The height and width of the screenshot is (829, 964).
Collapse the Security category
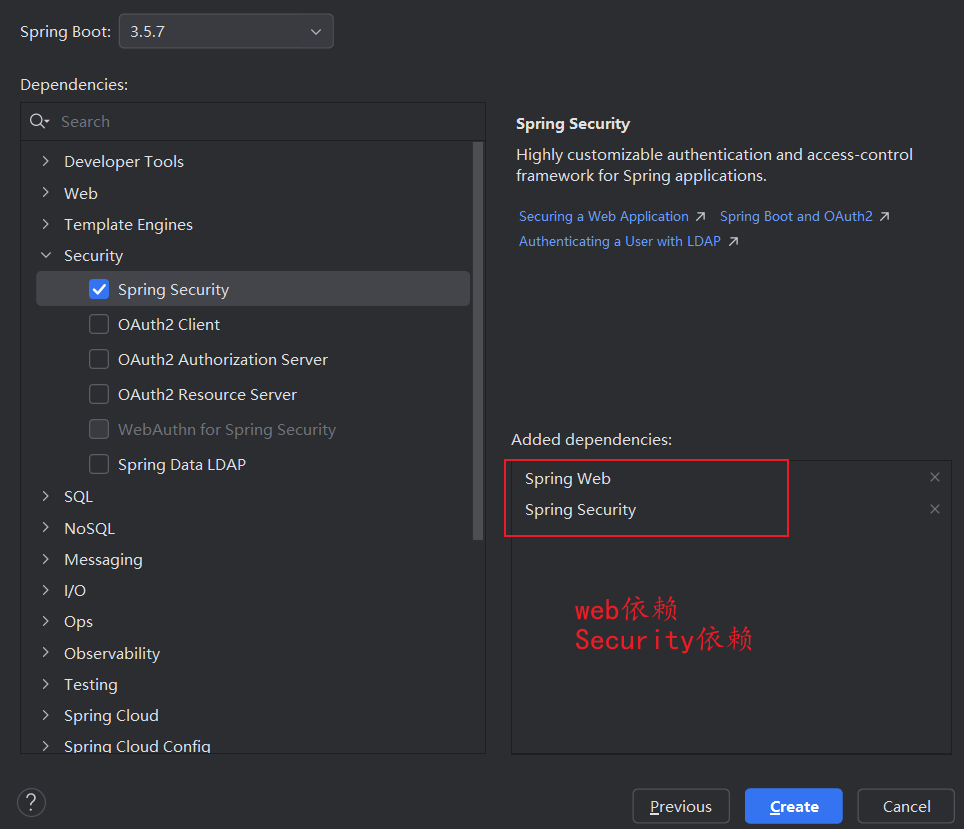pos(45,256)
